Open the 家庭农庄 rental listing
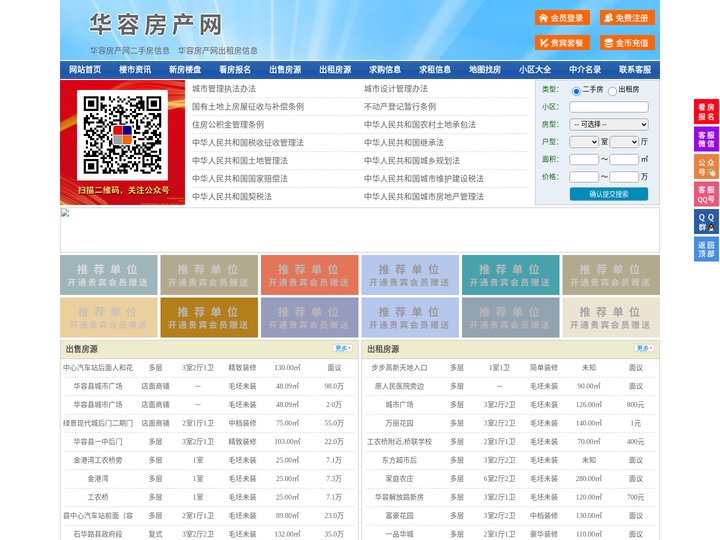This screenshot has height=540, width=720. pos(399,478)
